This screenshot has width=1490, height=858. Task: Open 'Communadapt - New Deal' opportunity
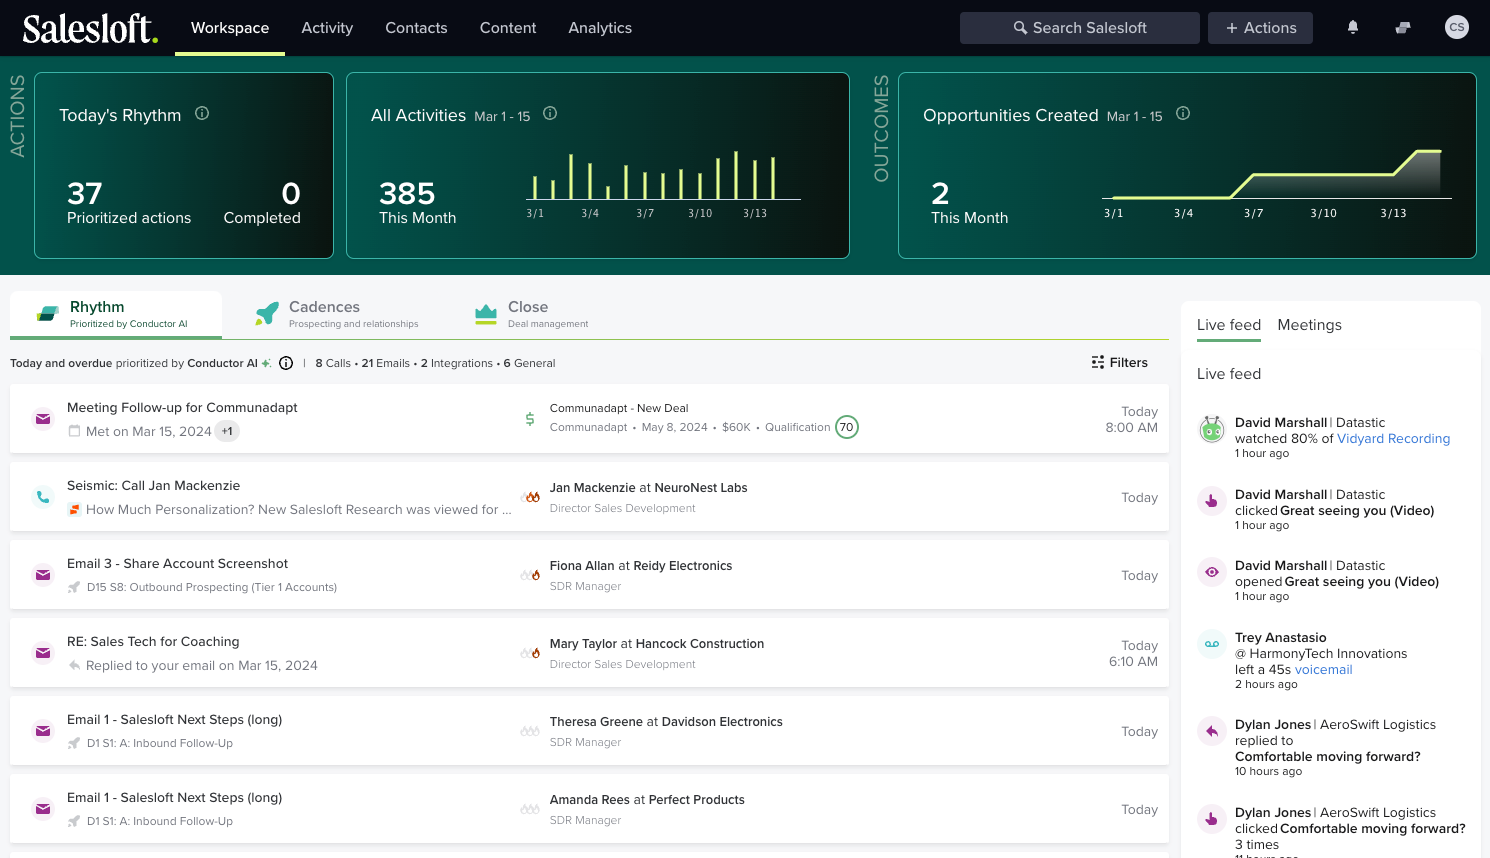619,408
